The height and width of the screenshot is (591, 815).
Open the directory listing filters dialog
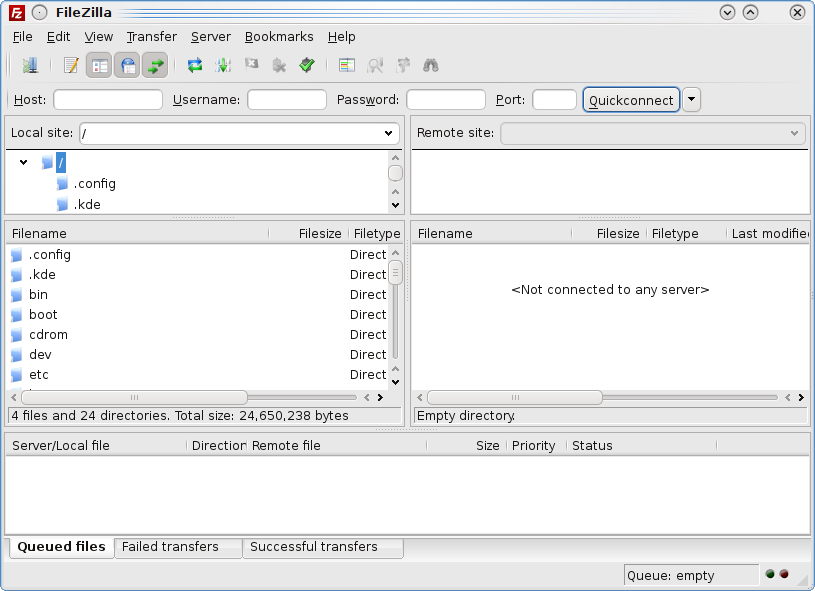[347, 66]
